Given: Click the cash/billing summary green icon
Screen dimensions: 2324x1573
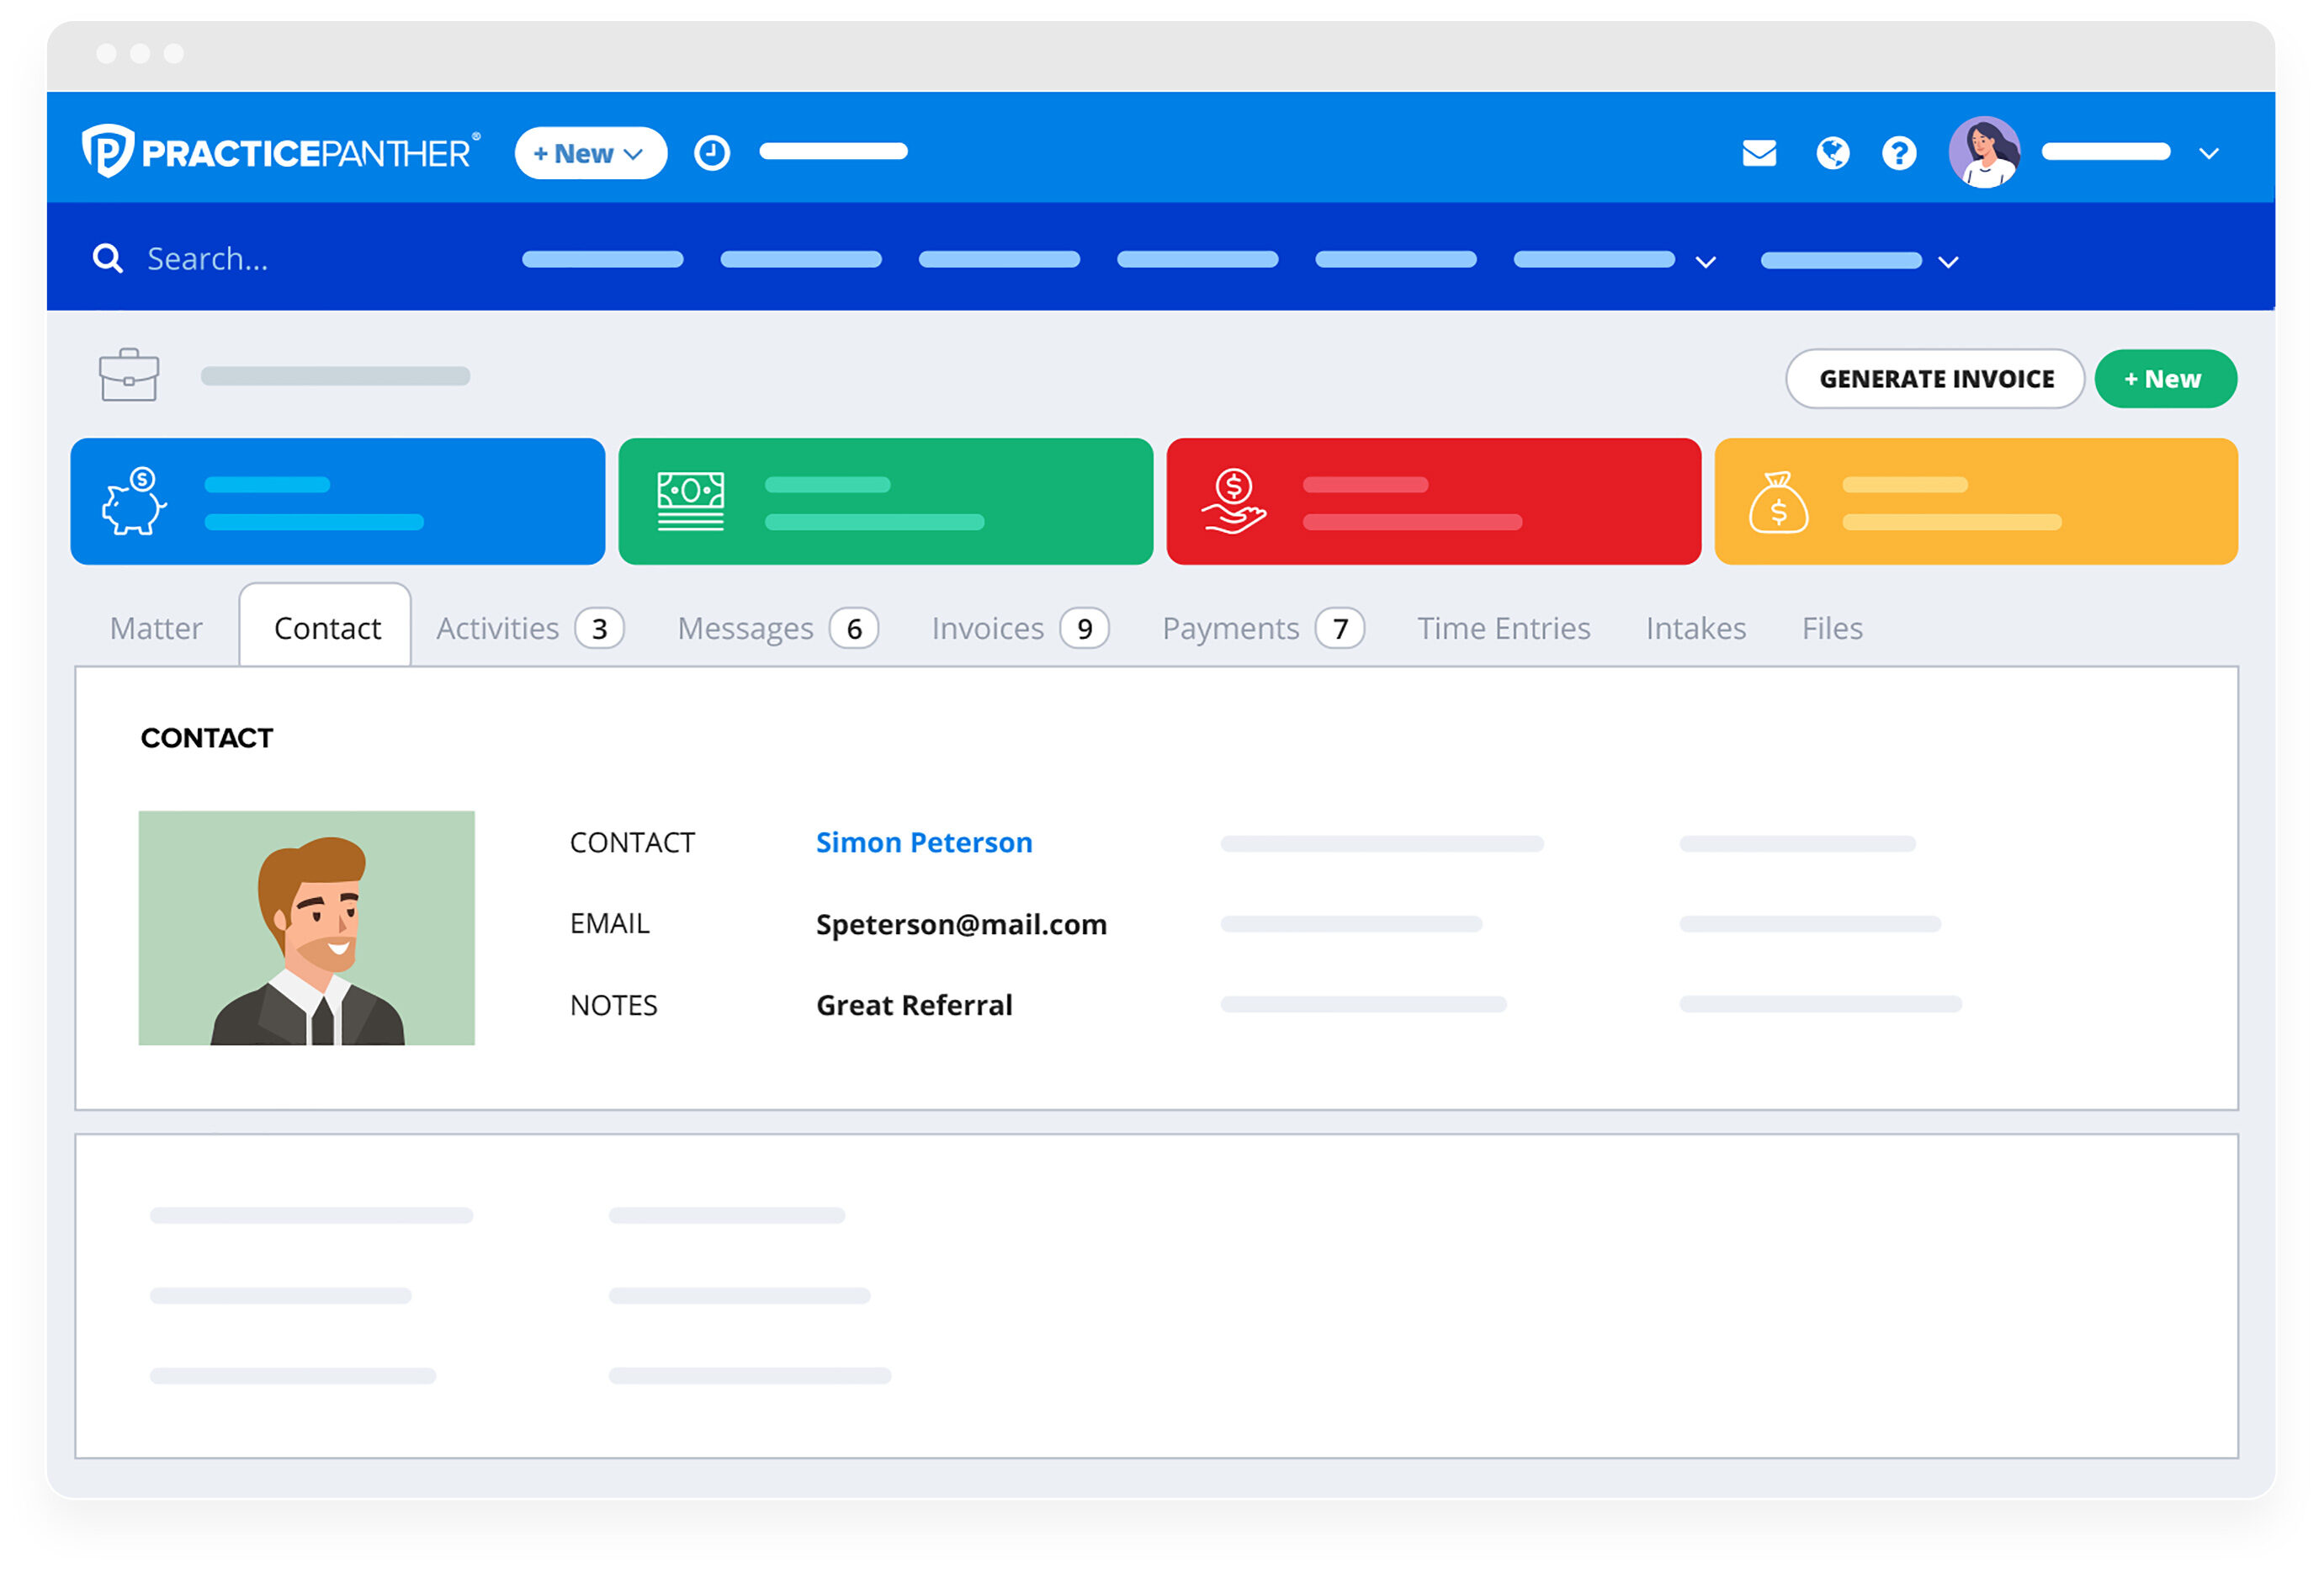Looking at the screenshot, I should click(687, 500).
